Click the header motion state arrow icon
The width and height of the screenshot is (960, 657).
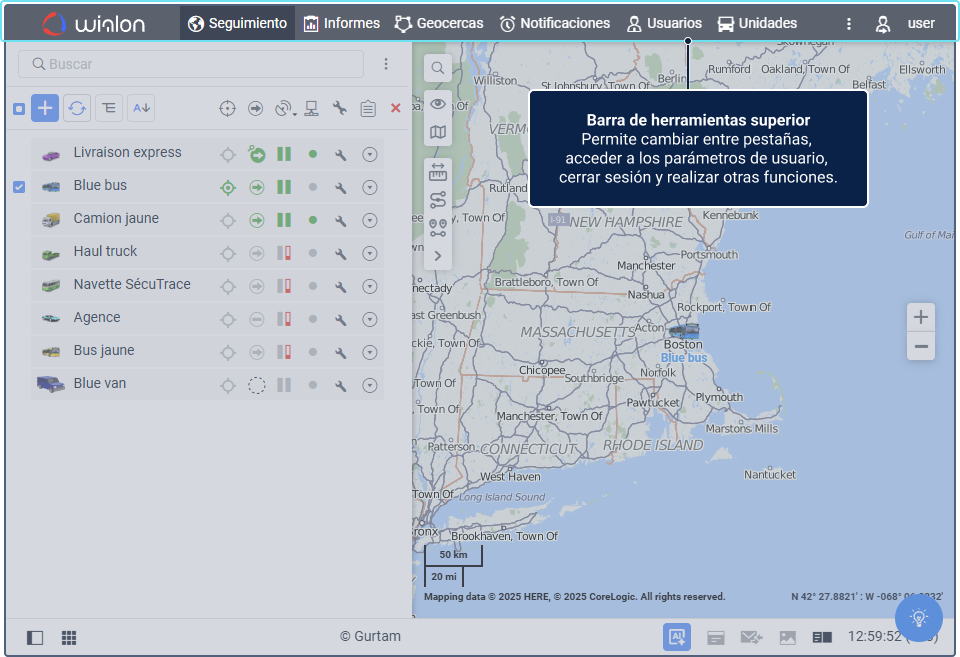(255, 109)
